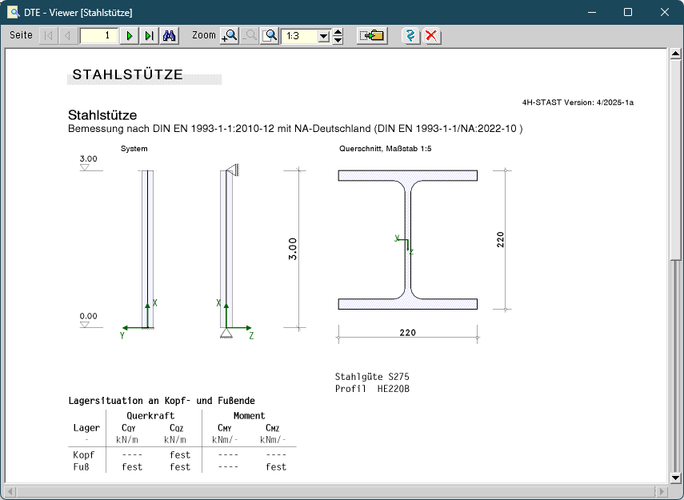Viewport: 684px width, 500px height.
Task: Zoom in with magnifier plus icon
Action: [230, 35]
